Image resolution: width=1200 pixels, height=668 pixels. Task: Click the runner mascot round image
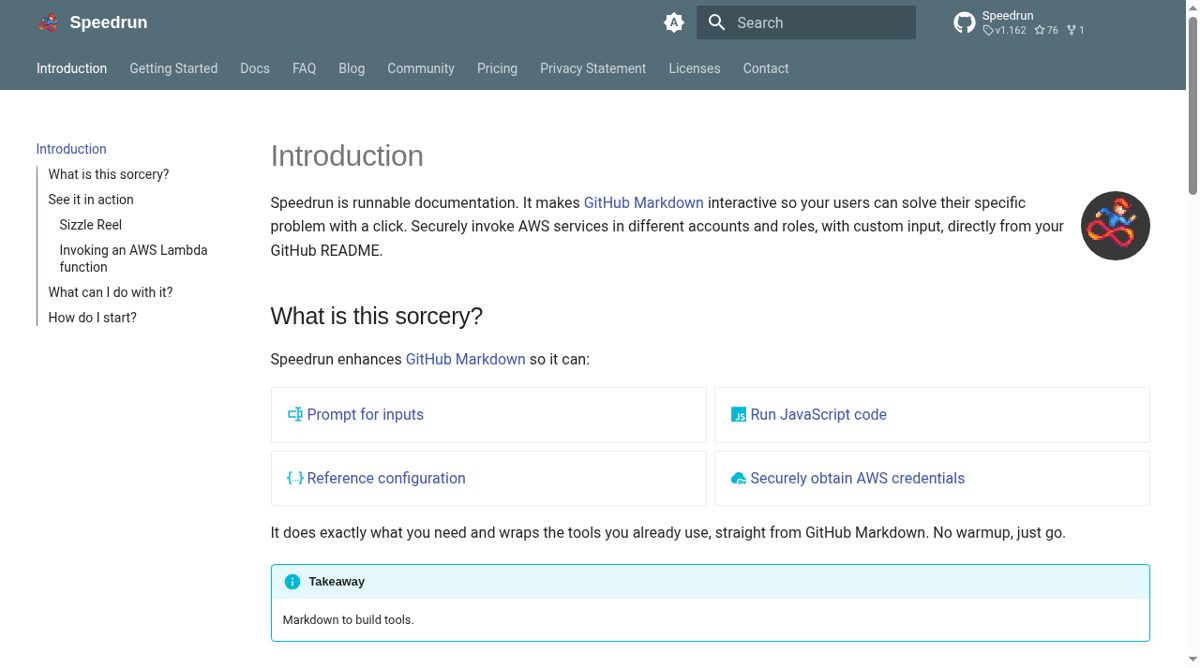tap(1115, 226)
